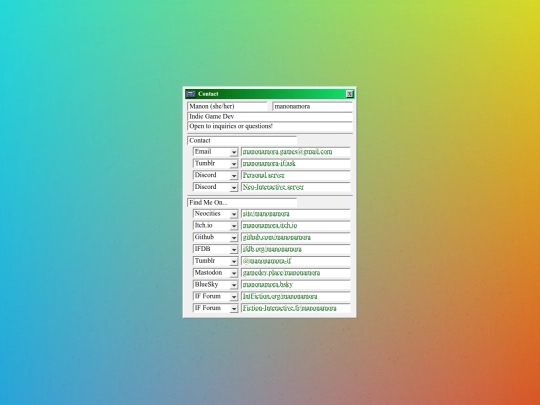Visit github.com/manonamora link

pyautogui.click(x=277, y=237)
